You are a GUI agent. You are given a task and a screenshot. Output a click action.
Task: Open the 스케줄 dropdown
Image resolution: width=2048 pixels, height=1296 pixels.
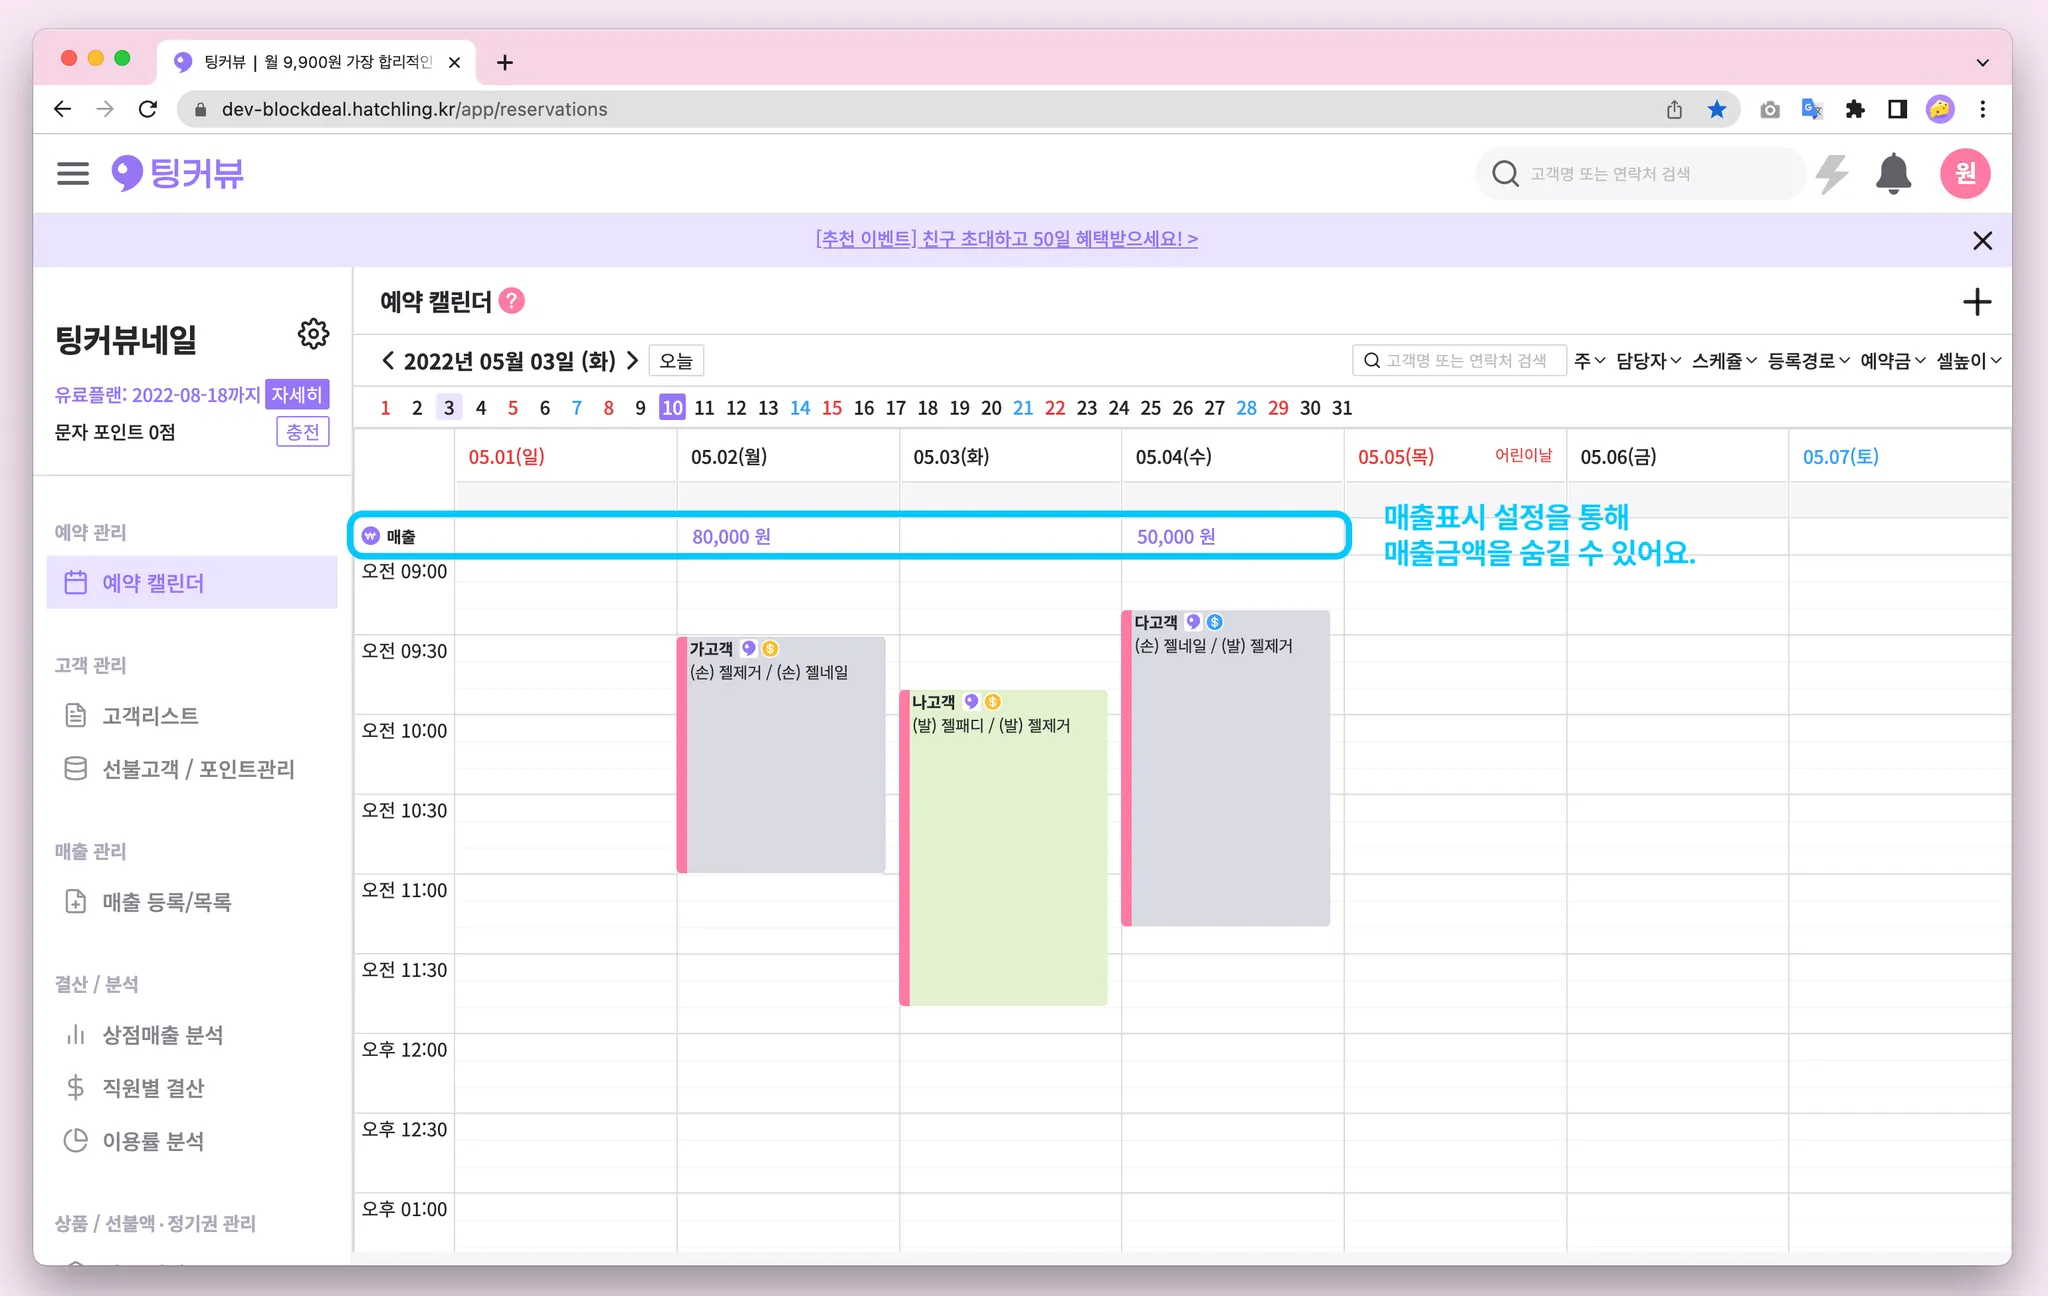pos(1724,361)
